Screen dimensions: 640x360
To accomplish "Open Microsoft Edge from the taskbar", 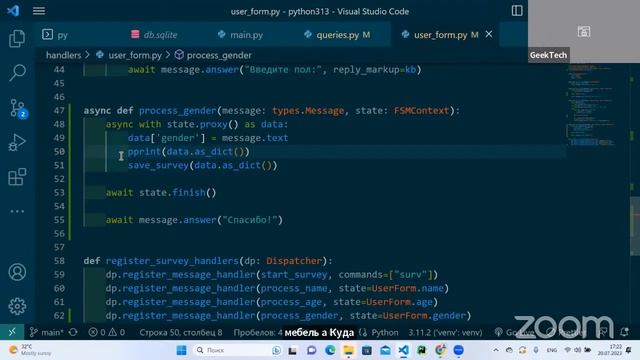I will coord(330,350).
